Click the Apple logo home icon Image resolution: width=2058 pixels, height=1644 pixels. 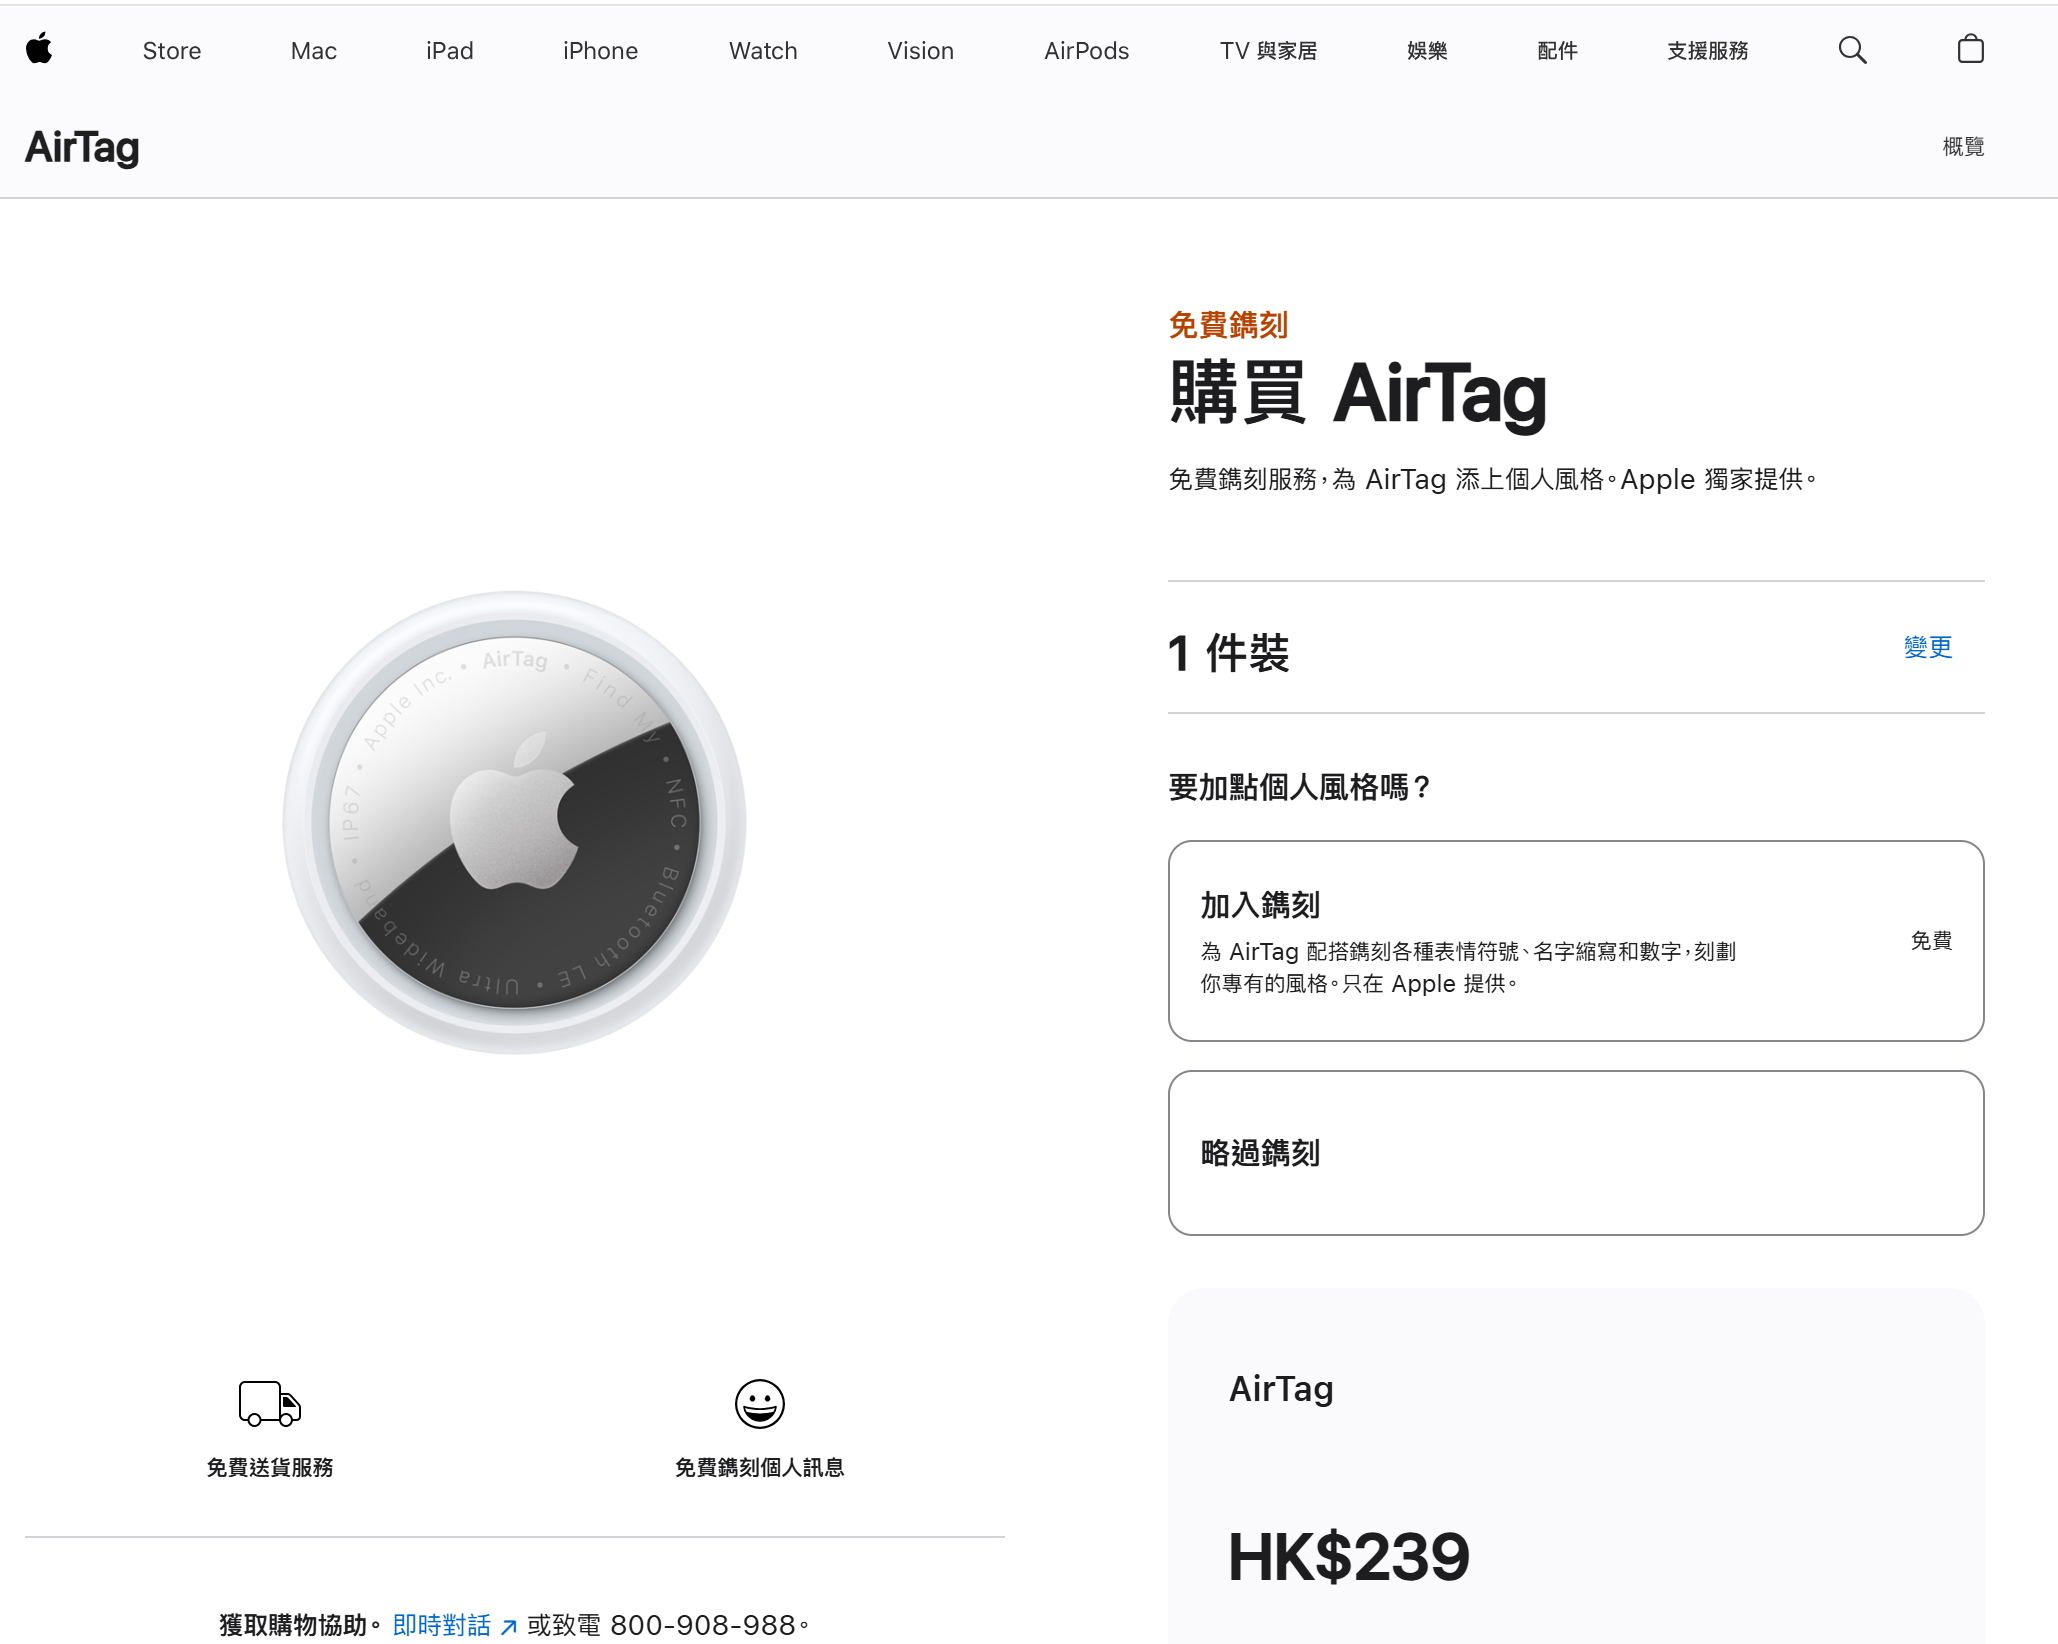coord(39,49)
